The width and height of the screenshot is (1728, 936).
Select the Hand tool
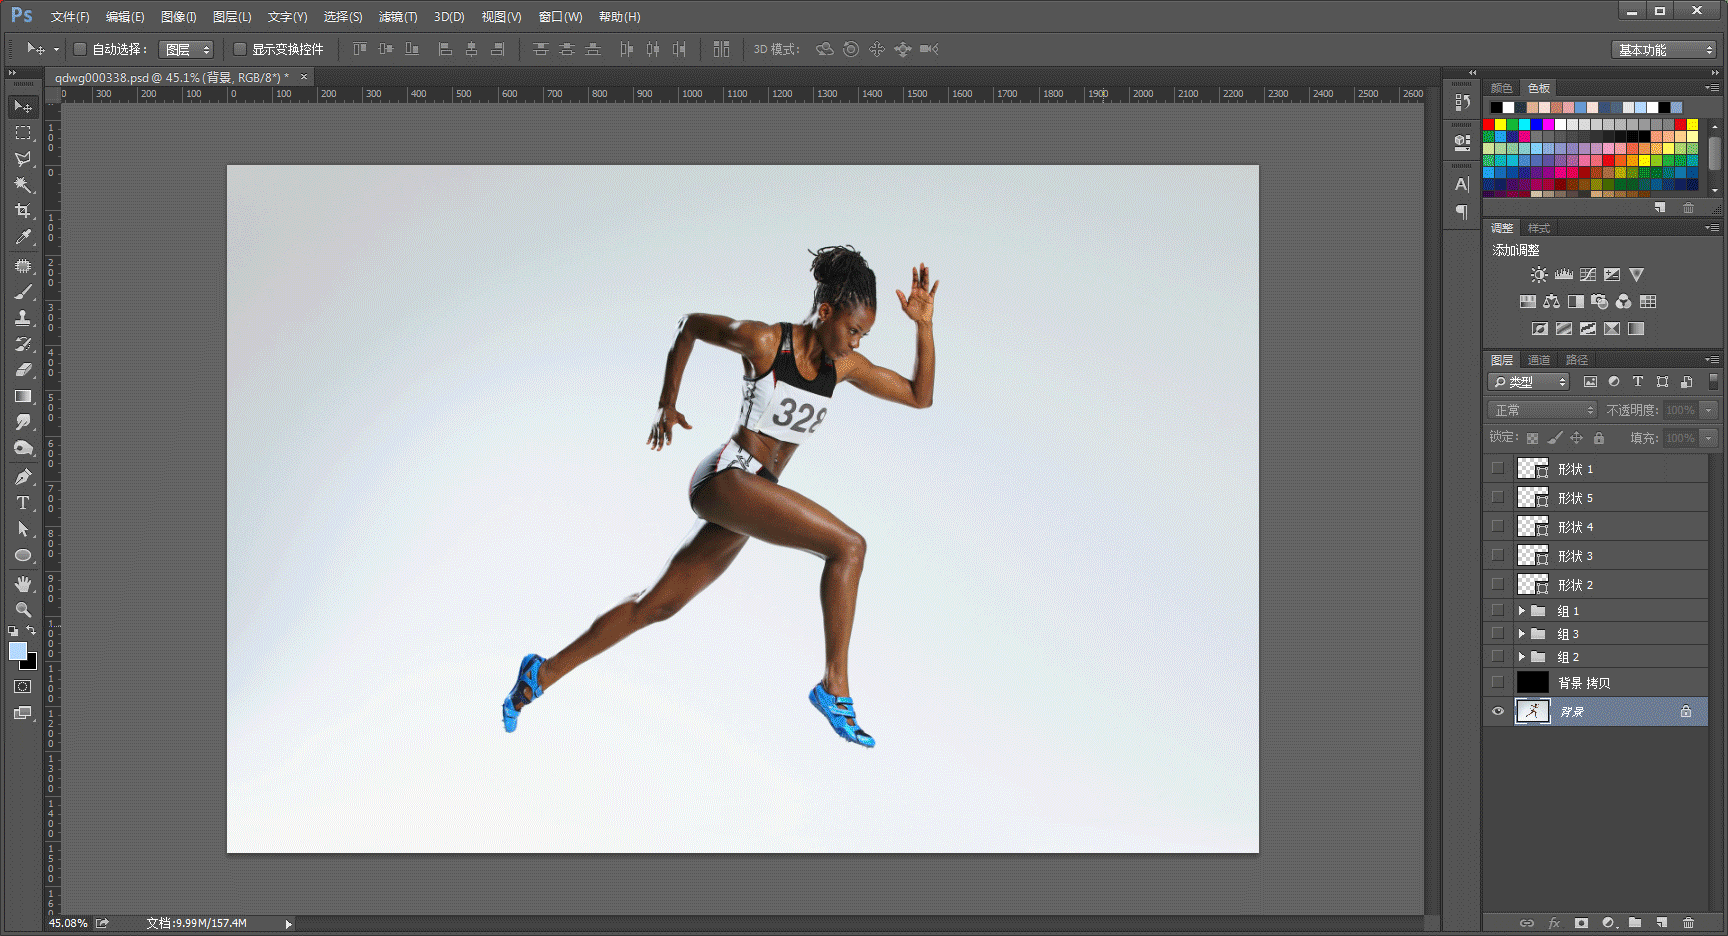point(23,584)
